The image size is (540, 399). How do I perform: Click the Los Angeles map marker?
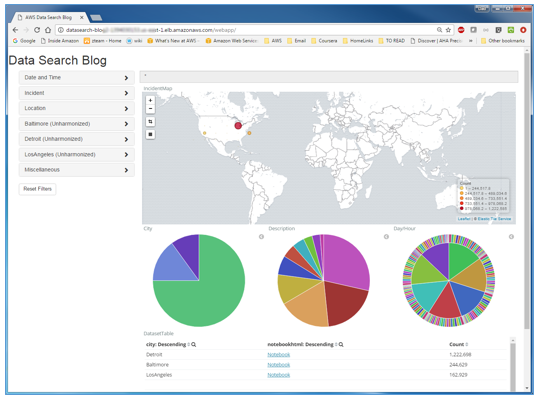click(x=205, y=133)
